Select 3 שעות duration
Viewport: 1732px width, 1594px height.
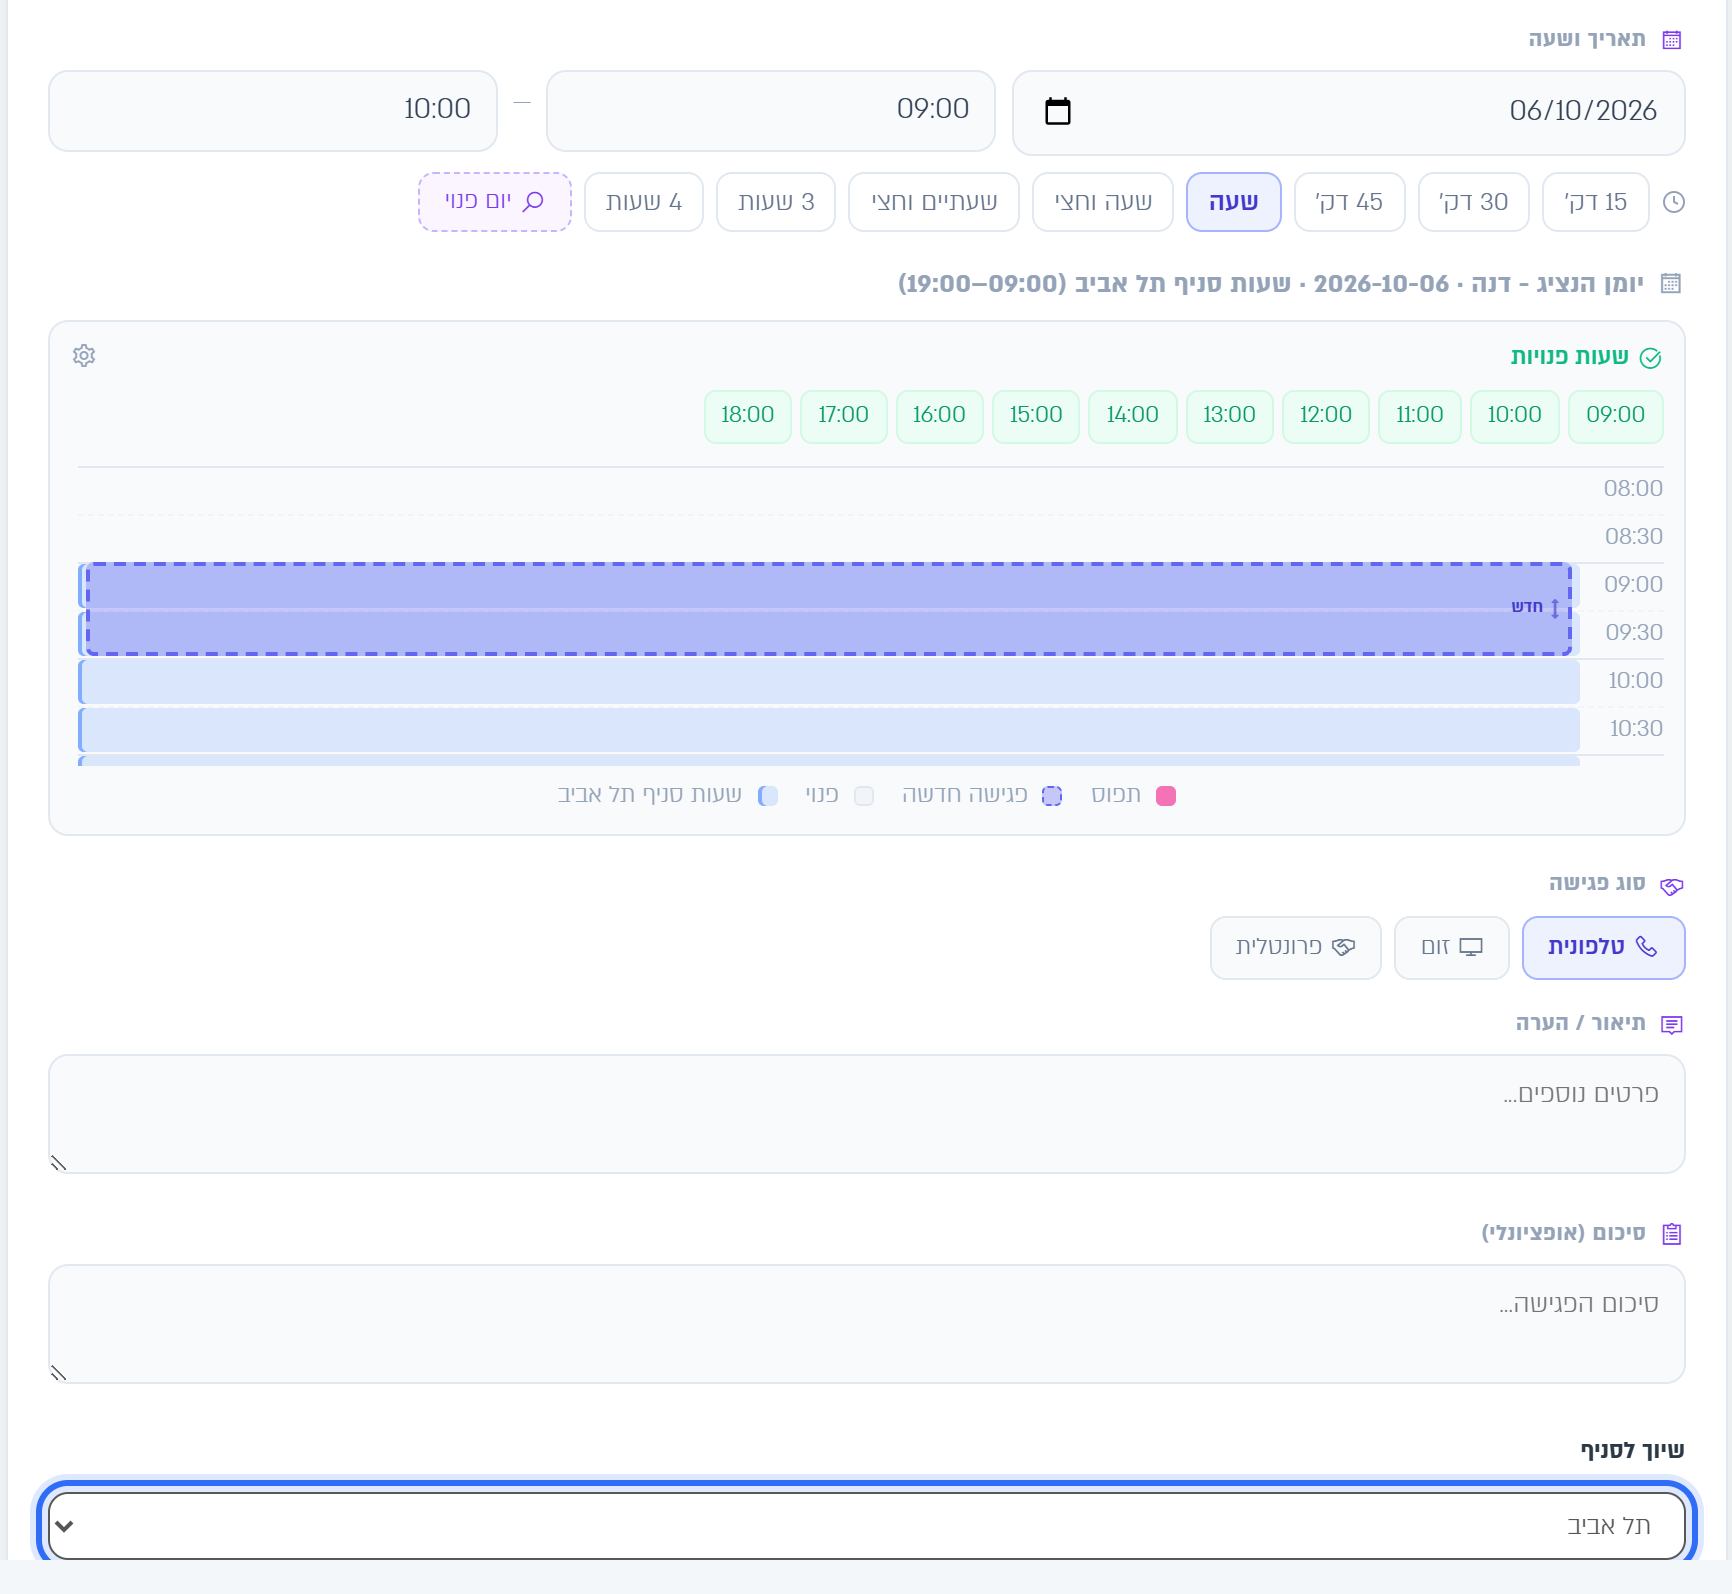(x=776, y=202)
